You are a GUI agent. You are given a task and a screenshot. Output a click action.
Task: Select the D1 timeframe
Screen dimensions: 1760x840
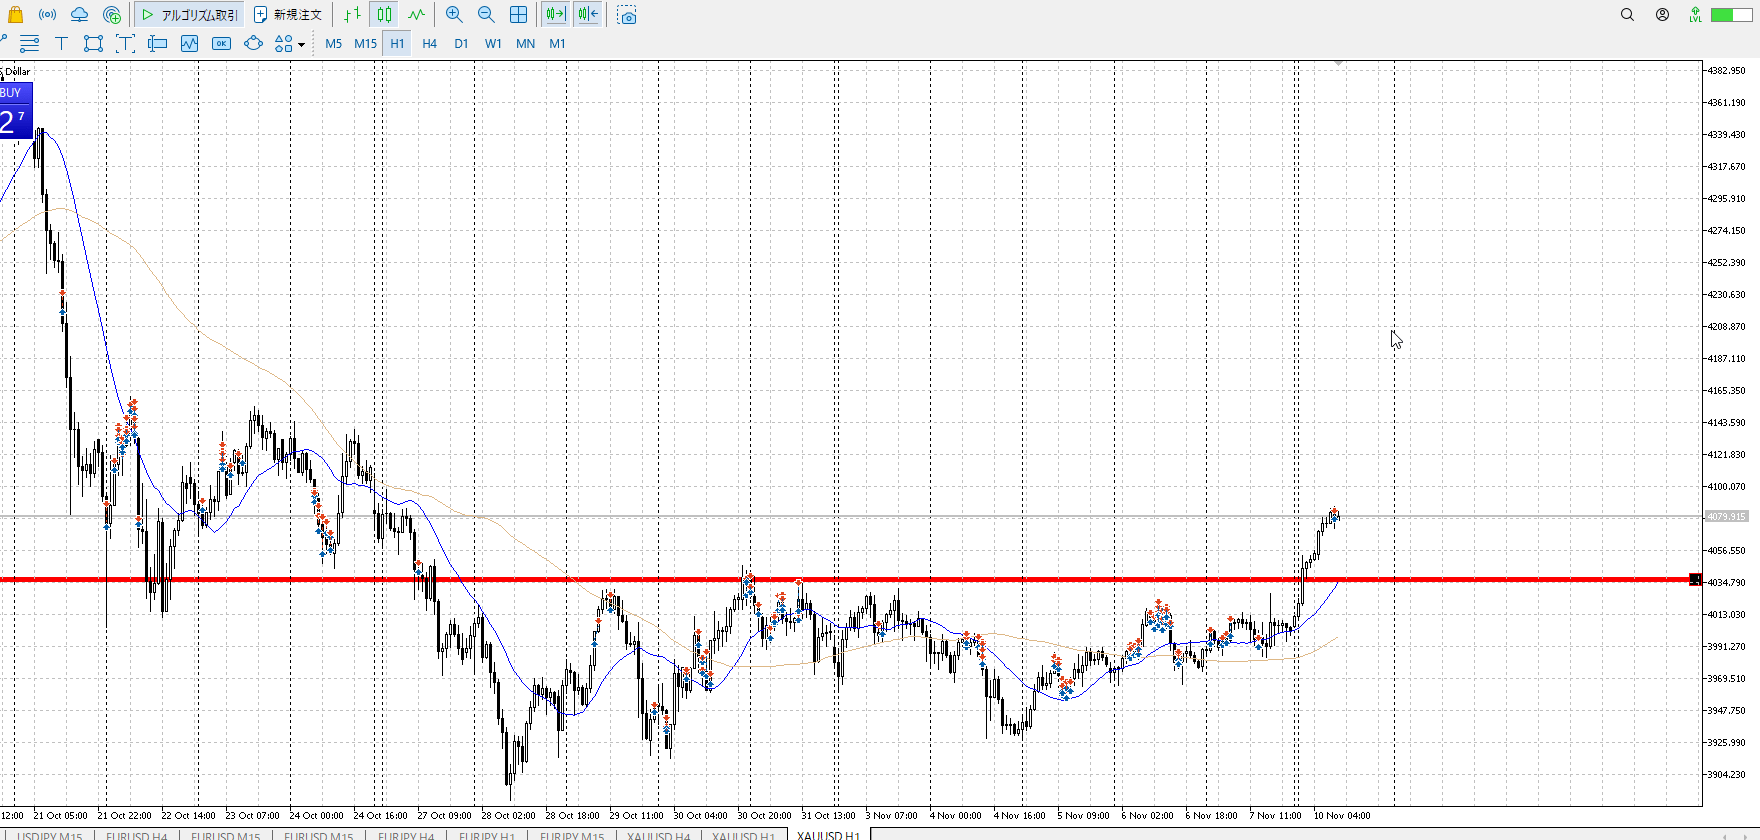(x=461, y=43)
